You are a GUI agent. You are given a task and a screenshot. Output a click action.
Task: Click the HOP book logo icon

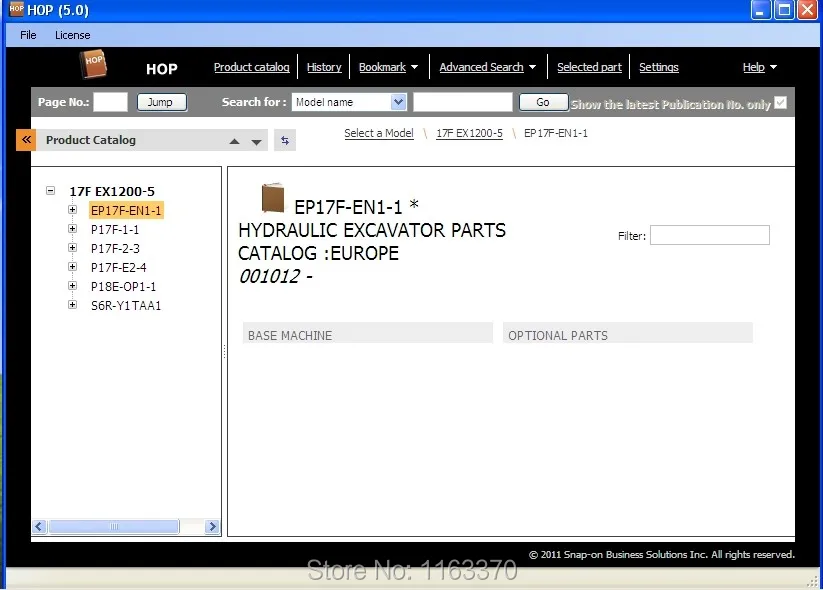point(93,64)
